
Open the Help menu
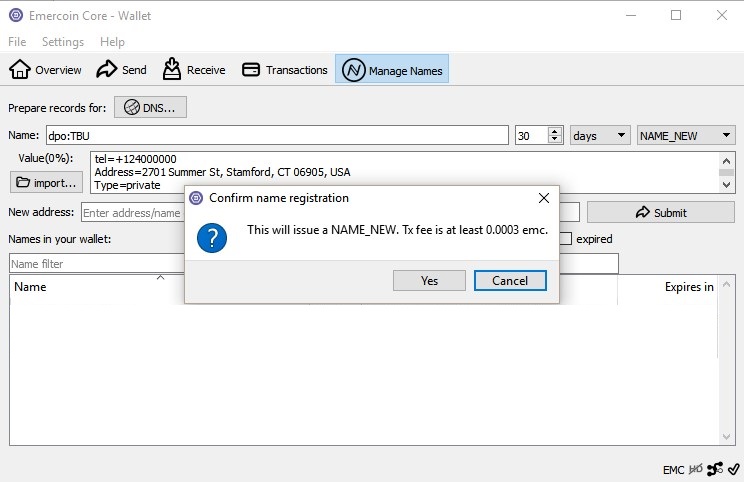[x=112, y=42]
